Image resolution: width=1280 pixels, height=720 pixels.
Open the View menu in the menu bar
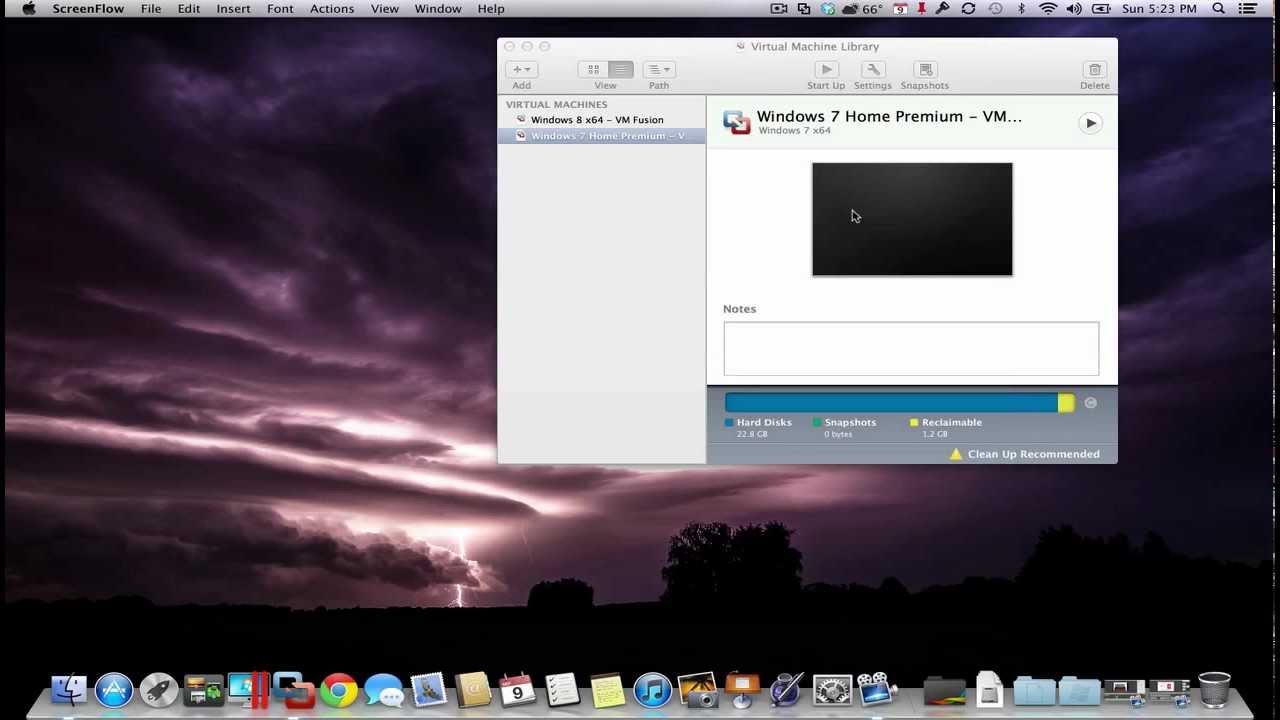(385, 9)
